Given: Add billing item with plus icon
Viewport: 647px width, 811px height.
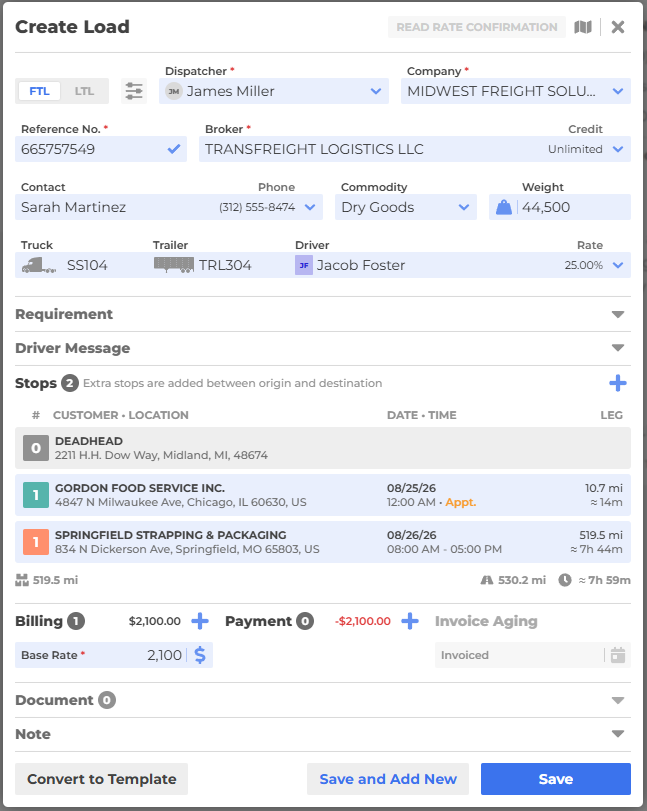Looking at the screenshot, I should pyautogui.click(x=200, y=621).
